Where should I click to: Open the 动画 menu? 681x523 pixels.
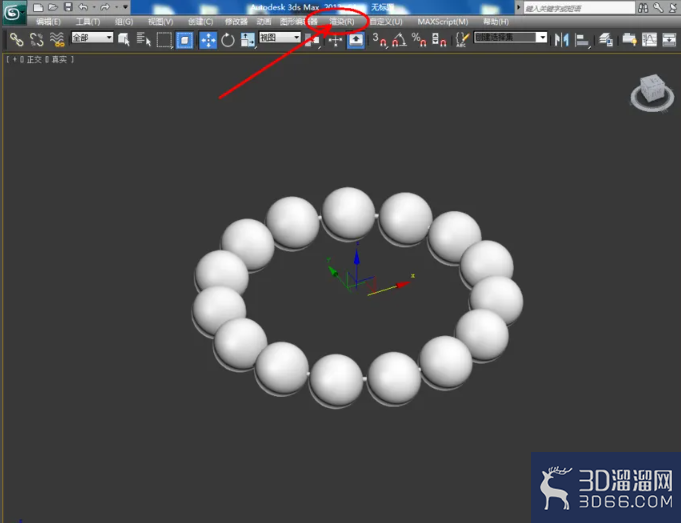[264, 22]
